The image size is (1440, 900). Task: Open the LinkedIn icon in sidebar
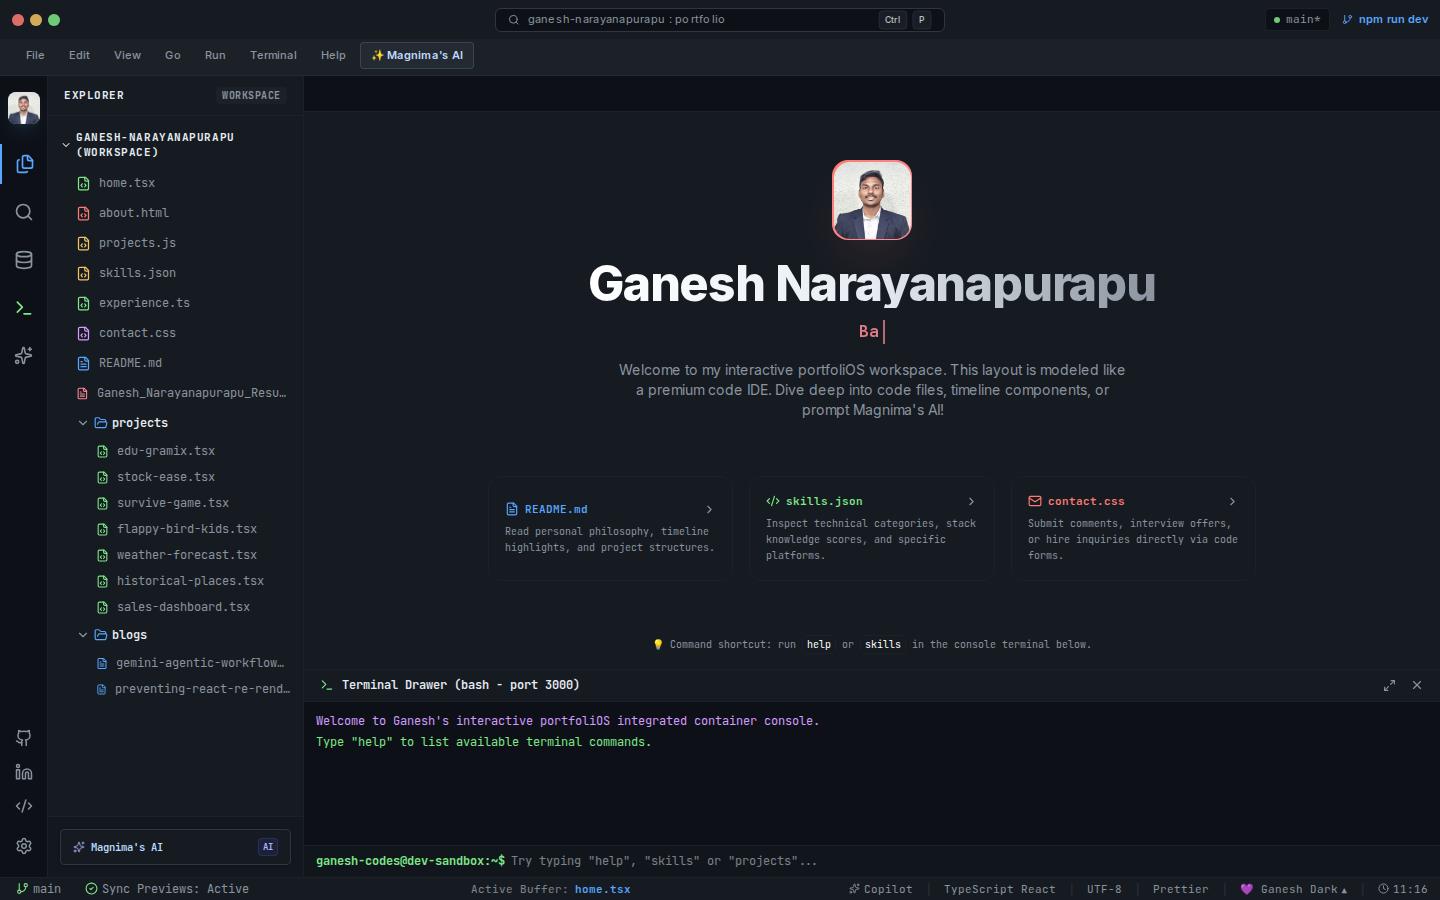(x=24, y=772)
